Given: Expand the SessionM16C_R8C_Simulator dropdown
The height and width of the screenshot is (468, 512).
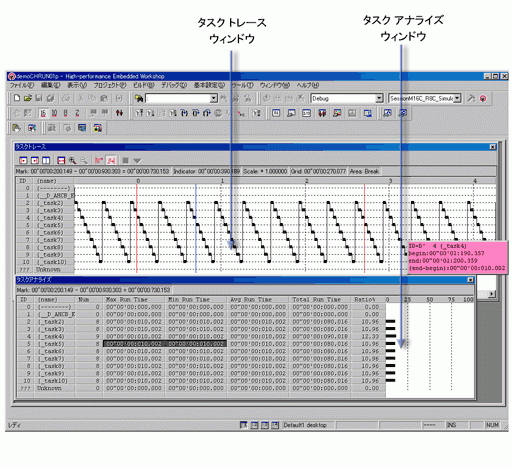Looking at the screenshot, I should 457,98.
